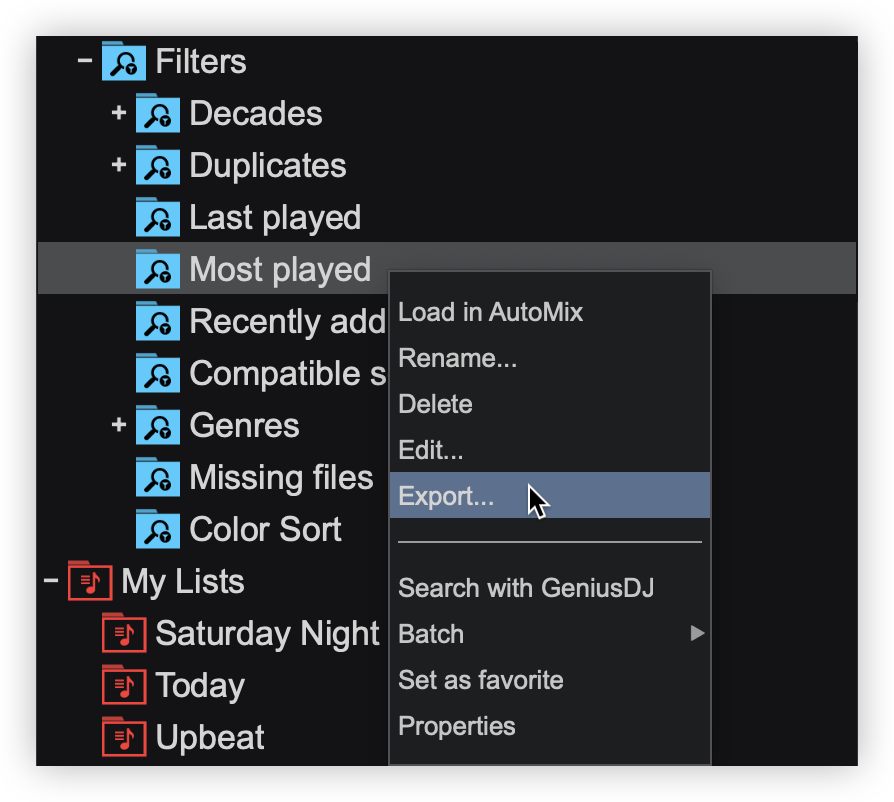The height and width of the screenshot is (802, 894).
Task: Collapse the Filters folder
Action: click(85, 61)
